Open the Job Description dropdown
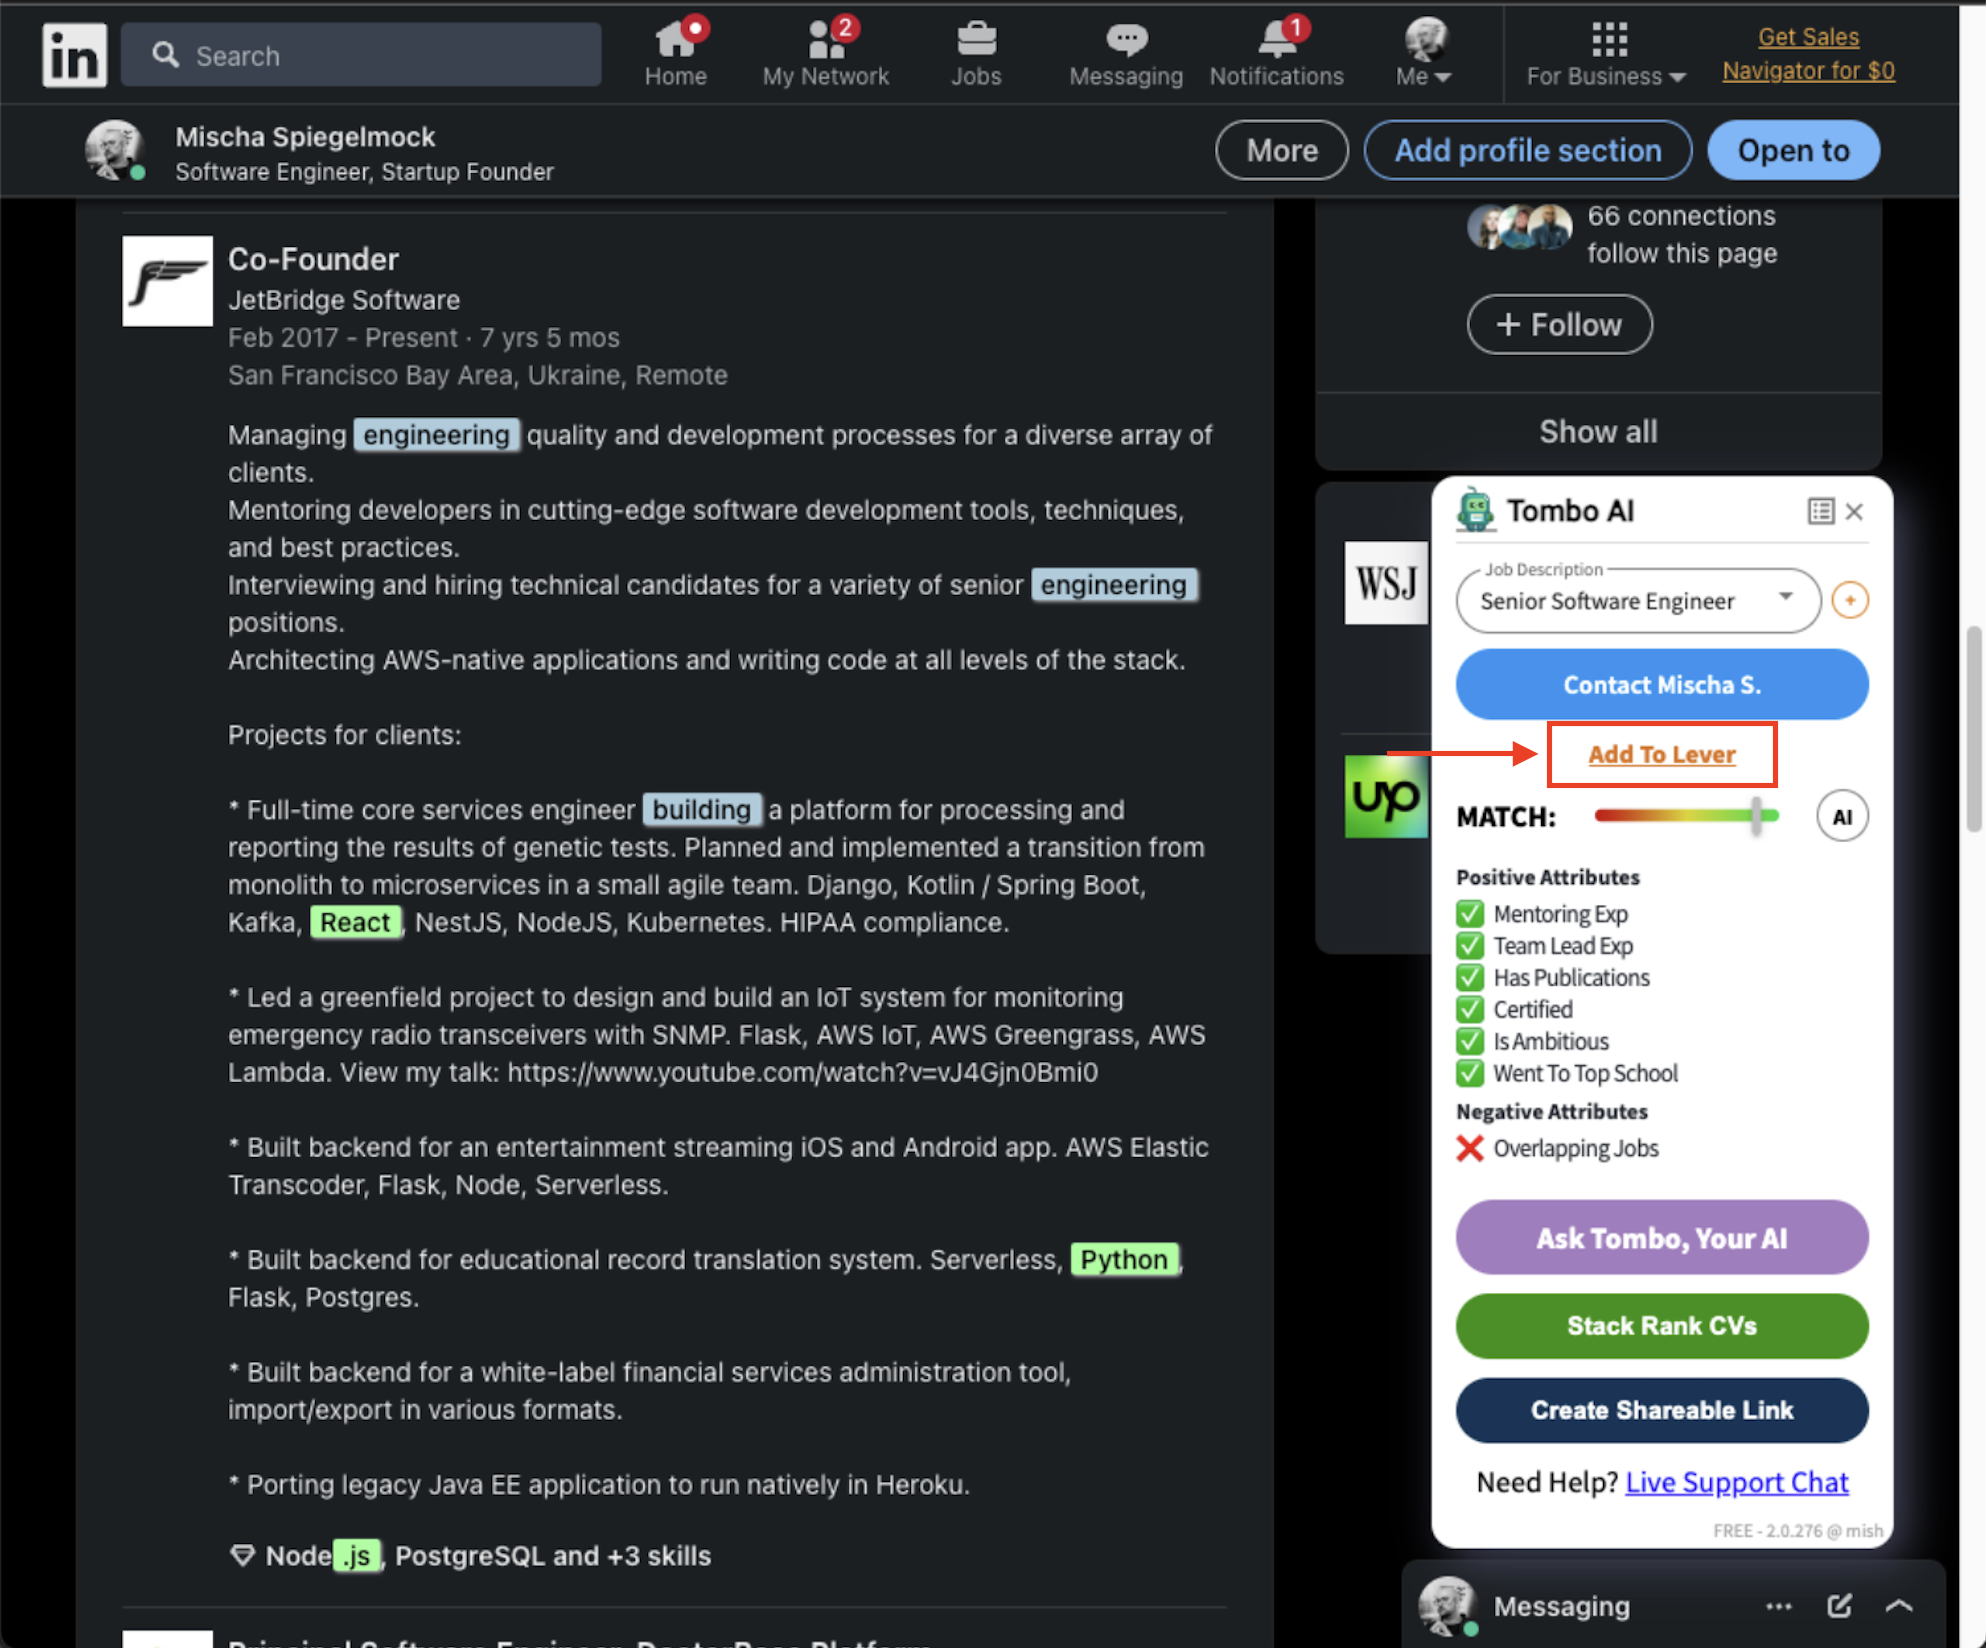 pyautogui.click(x=1638, y=601)
